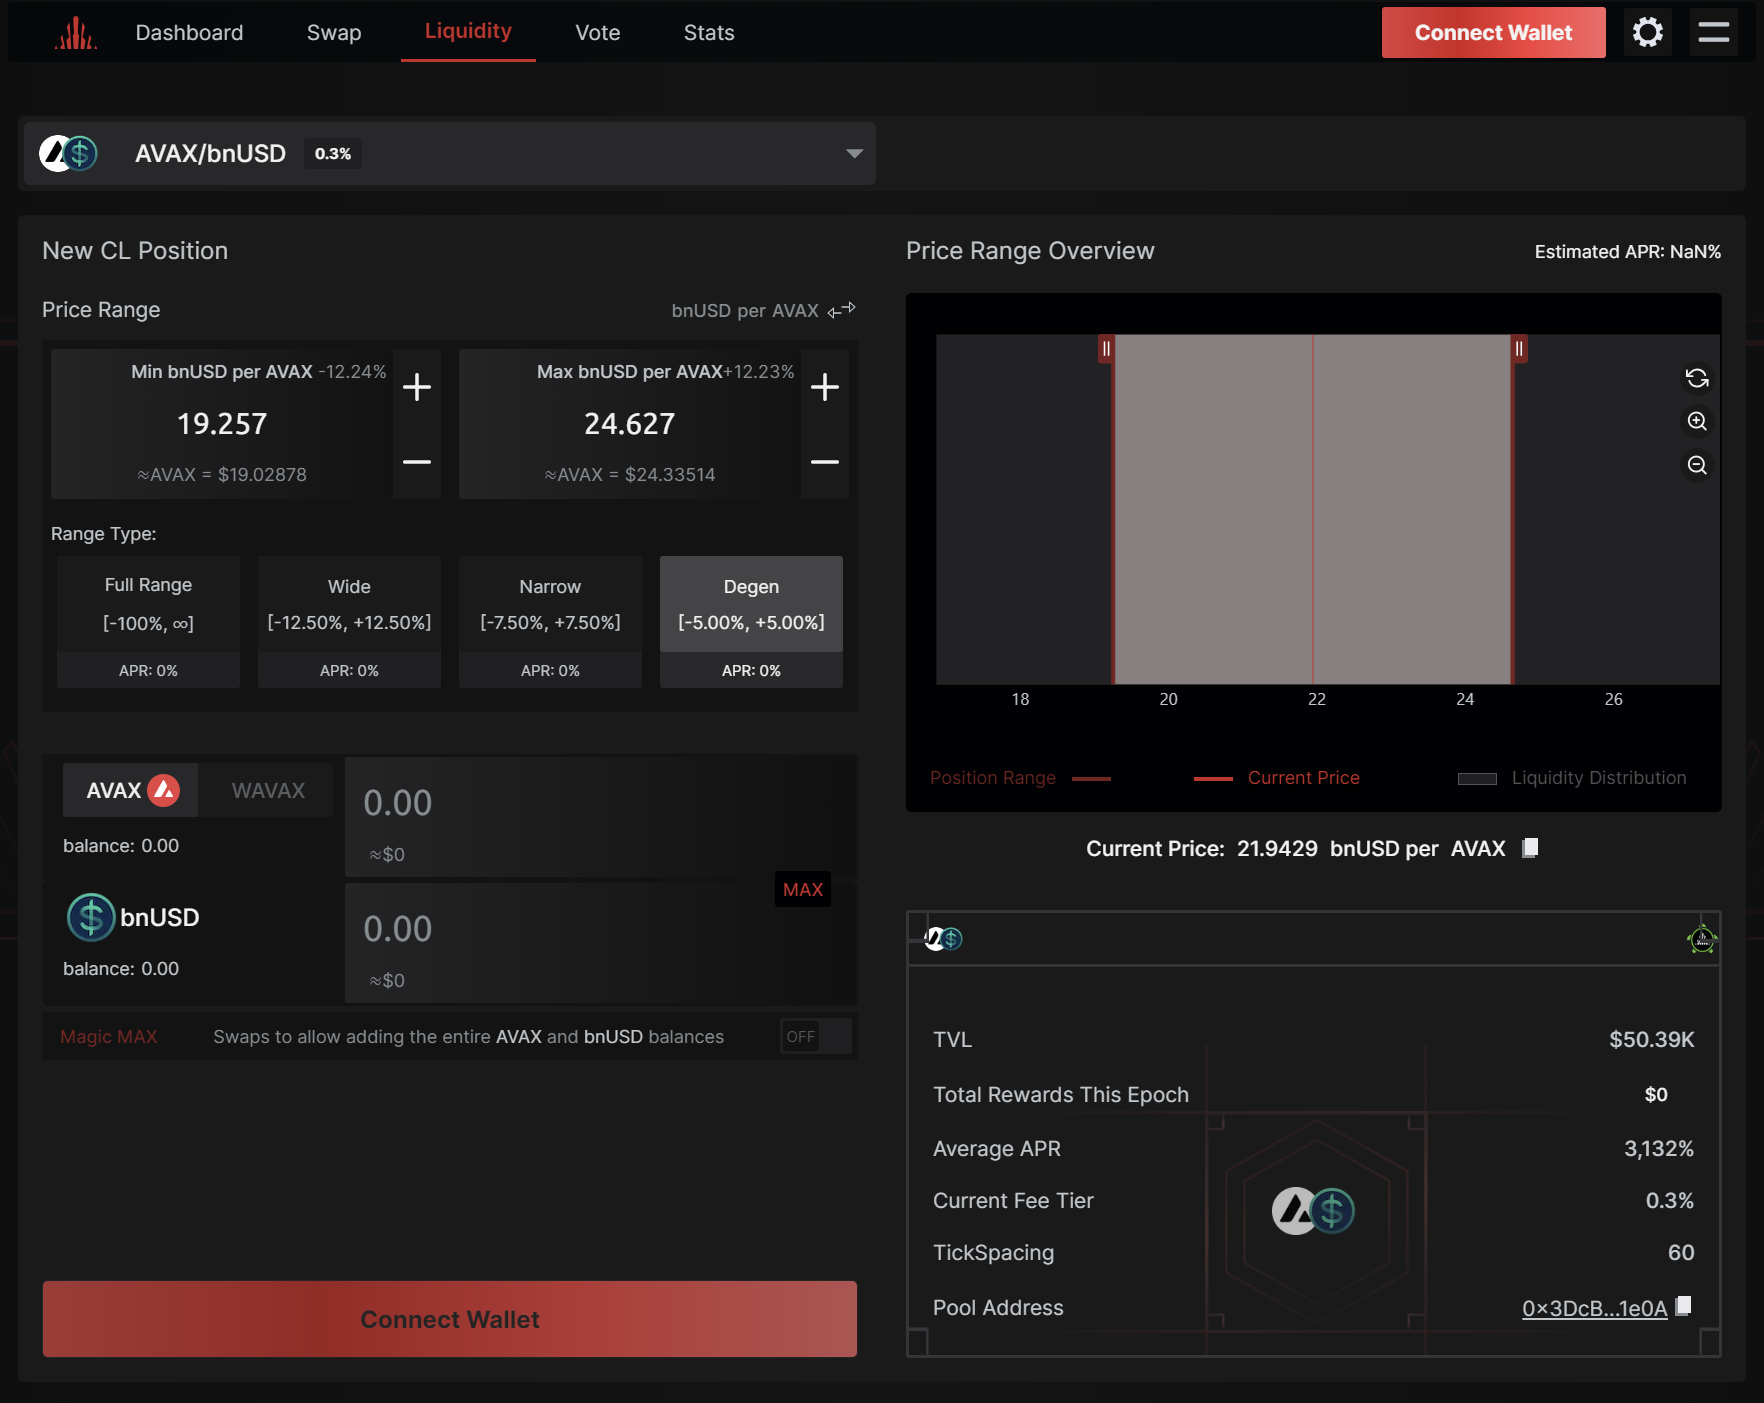Zoom in on price range chart
Image resolution: width=1764 pixels, height=1403 pixels.
pyautogui.click(x=1697, y=421)
